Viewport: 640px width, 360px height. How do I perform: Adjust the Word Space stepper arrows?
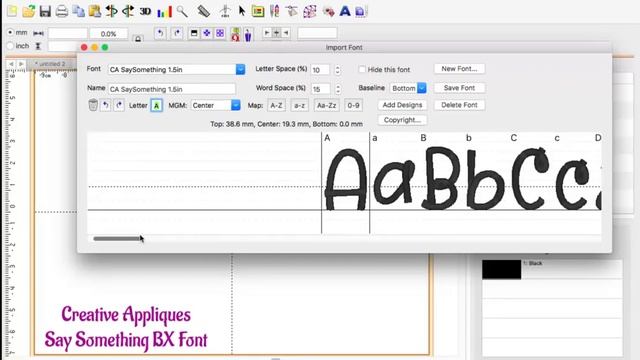338,89
